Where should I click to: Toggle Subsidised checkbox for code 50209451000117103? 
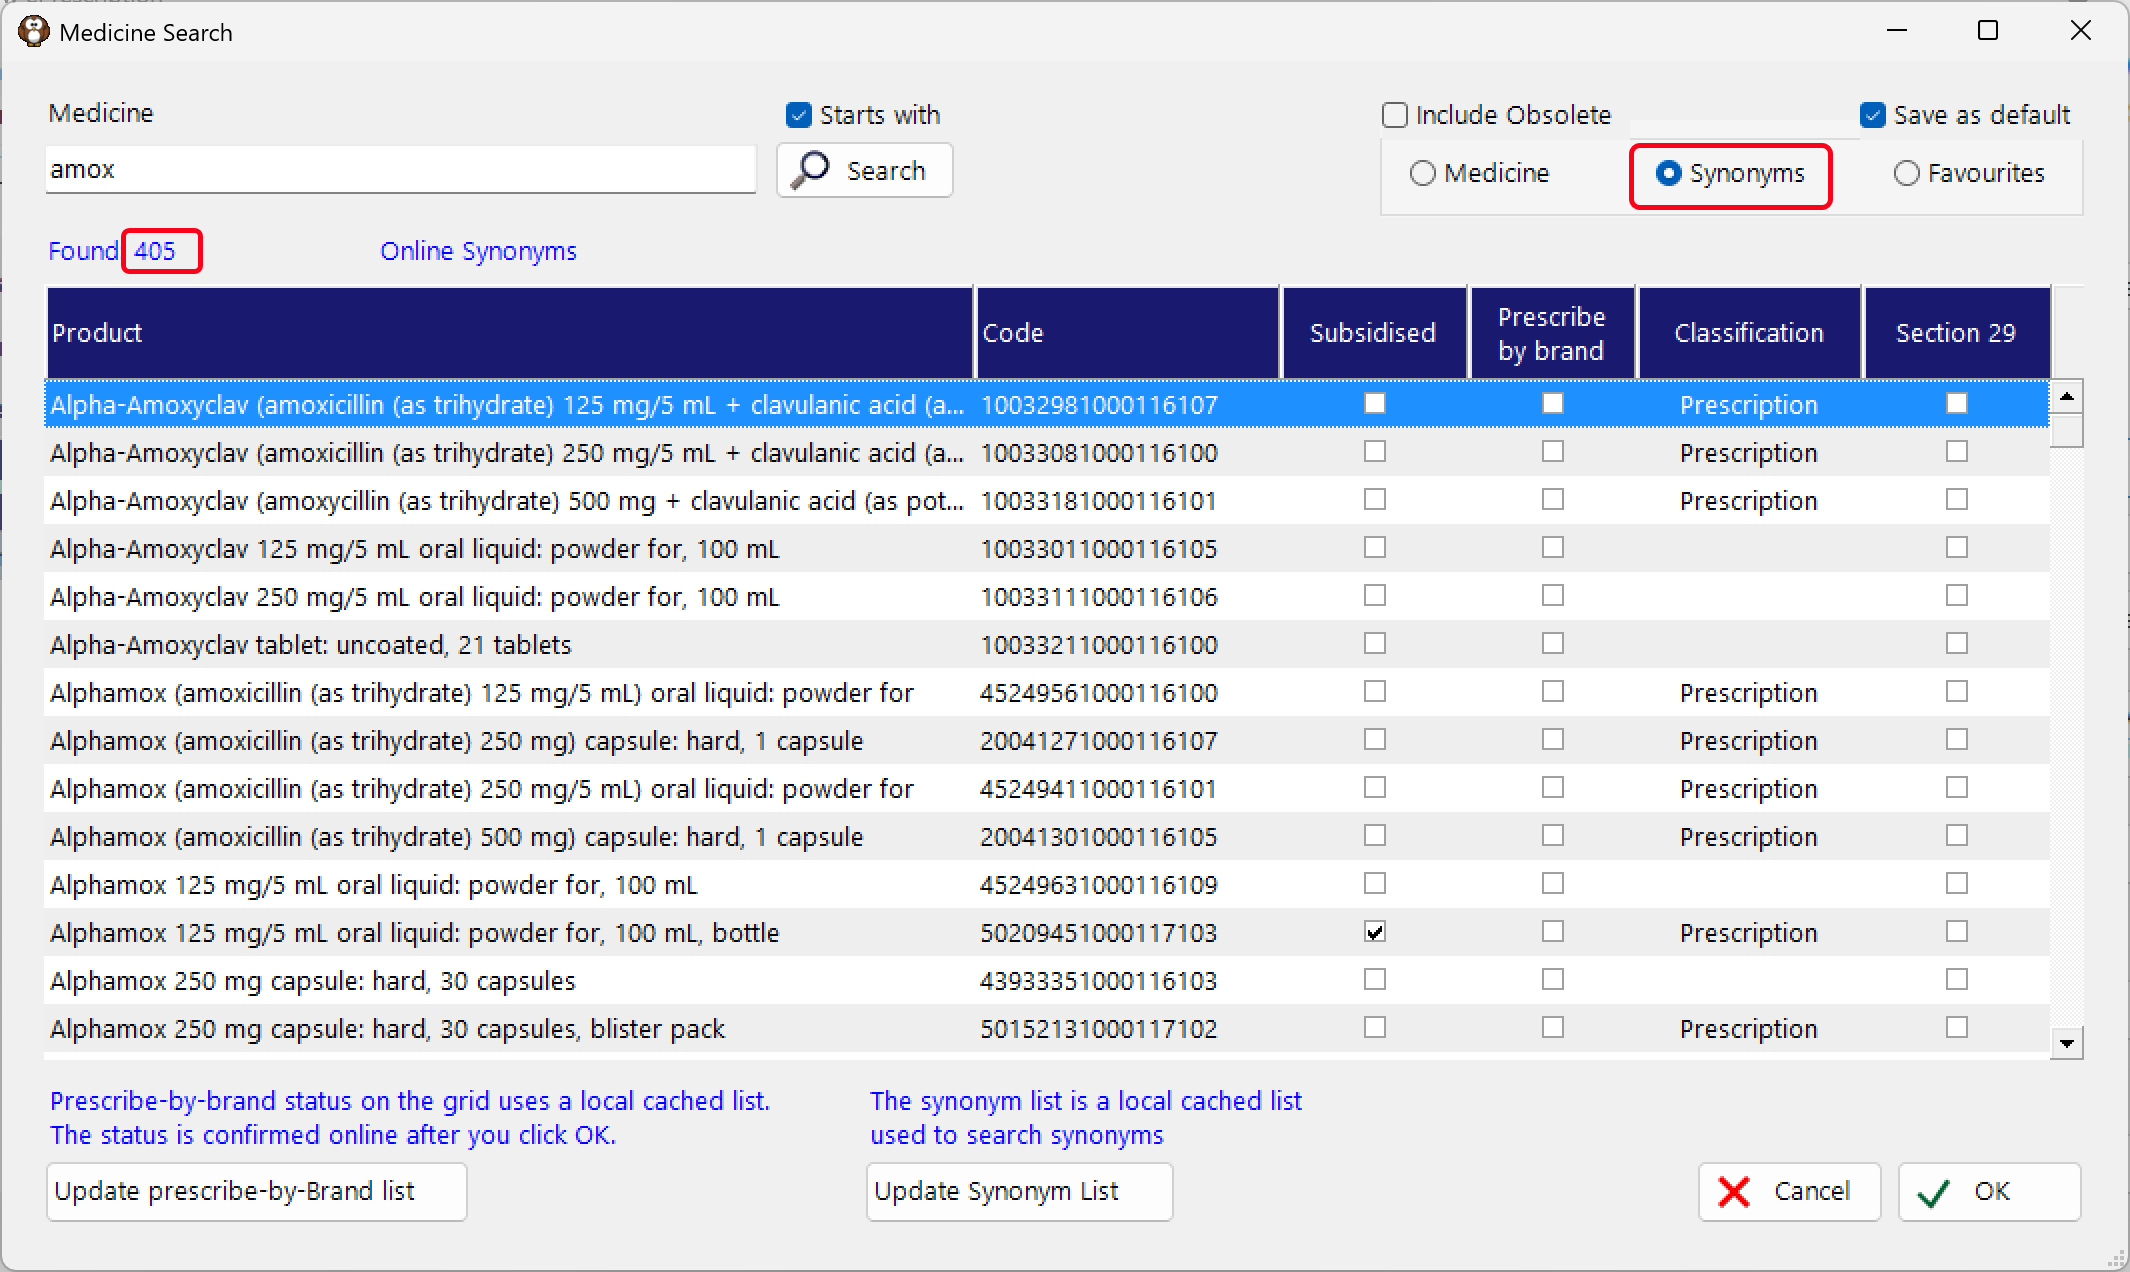tap(1375, 932)
